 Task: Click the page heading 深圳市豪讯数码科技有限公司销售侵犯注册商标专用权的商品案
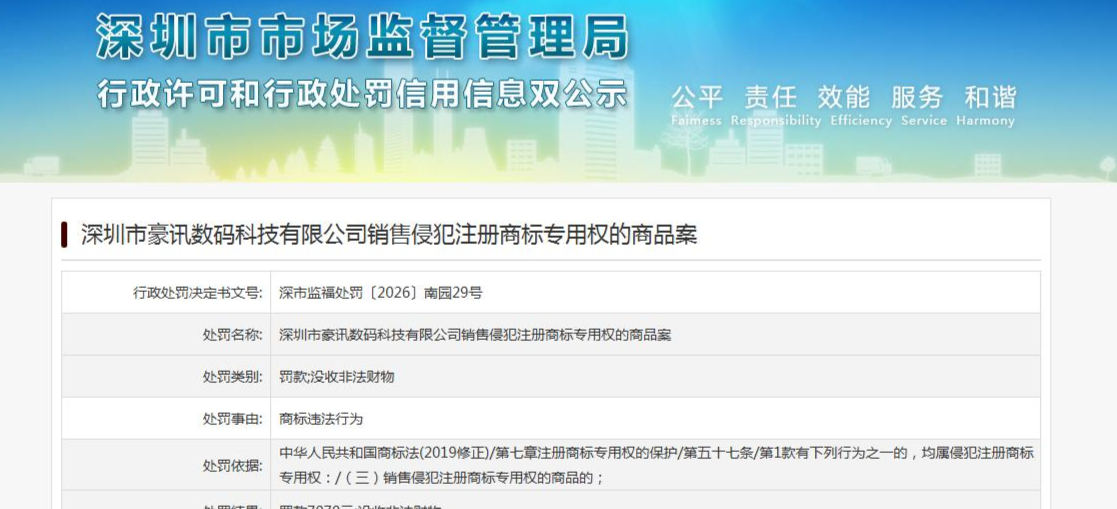(389, 234)
